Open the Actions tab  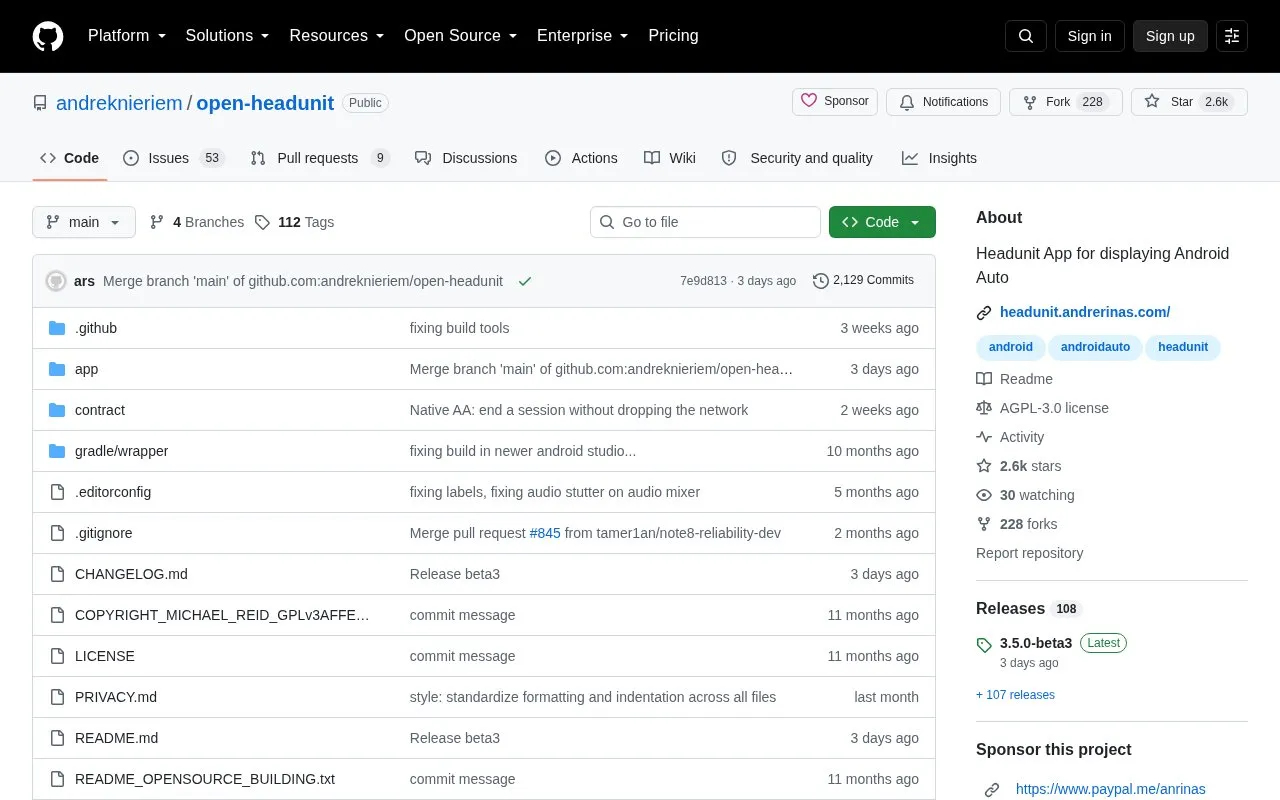(581, 158)
